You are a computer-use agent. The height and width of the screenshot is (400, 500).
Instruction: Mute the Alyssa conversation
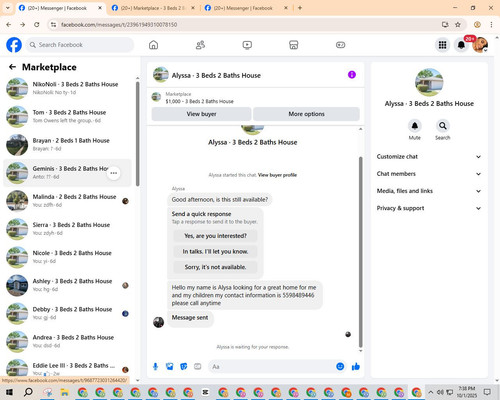[415, 126]
